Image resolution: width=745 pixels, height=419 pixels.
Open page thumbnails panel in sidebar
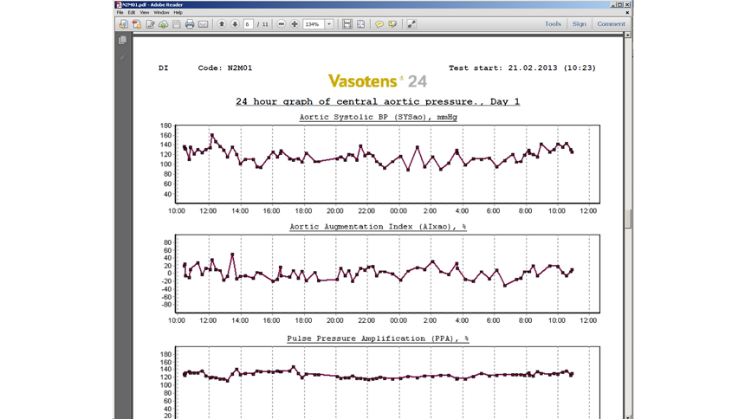coord(123,40)
